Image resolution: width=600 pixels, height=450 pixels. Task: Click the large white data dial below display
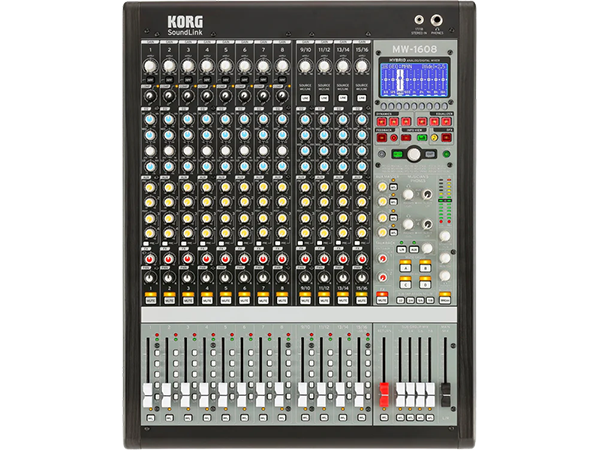click(414, 154)
